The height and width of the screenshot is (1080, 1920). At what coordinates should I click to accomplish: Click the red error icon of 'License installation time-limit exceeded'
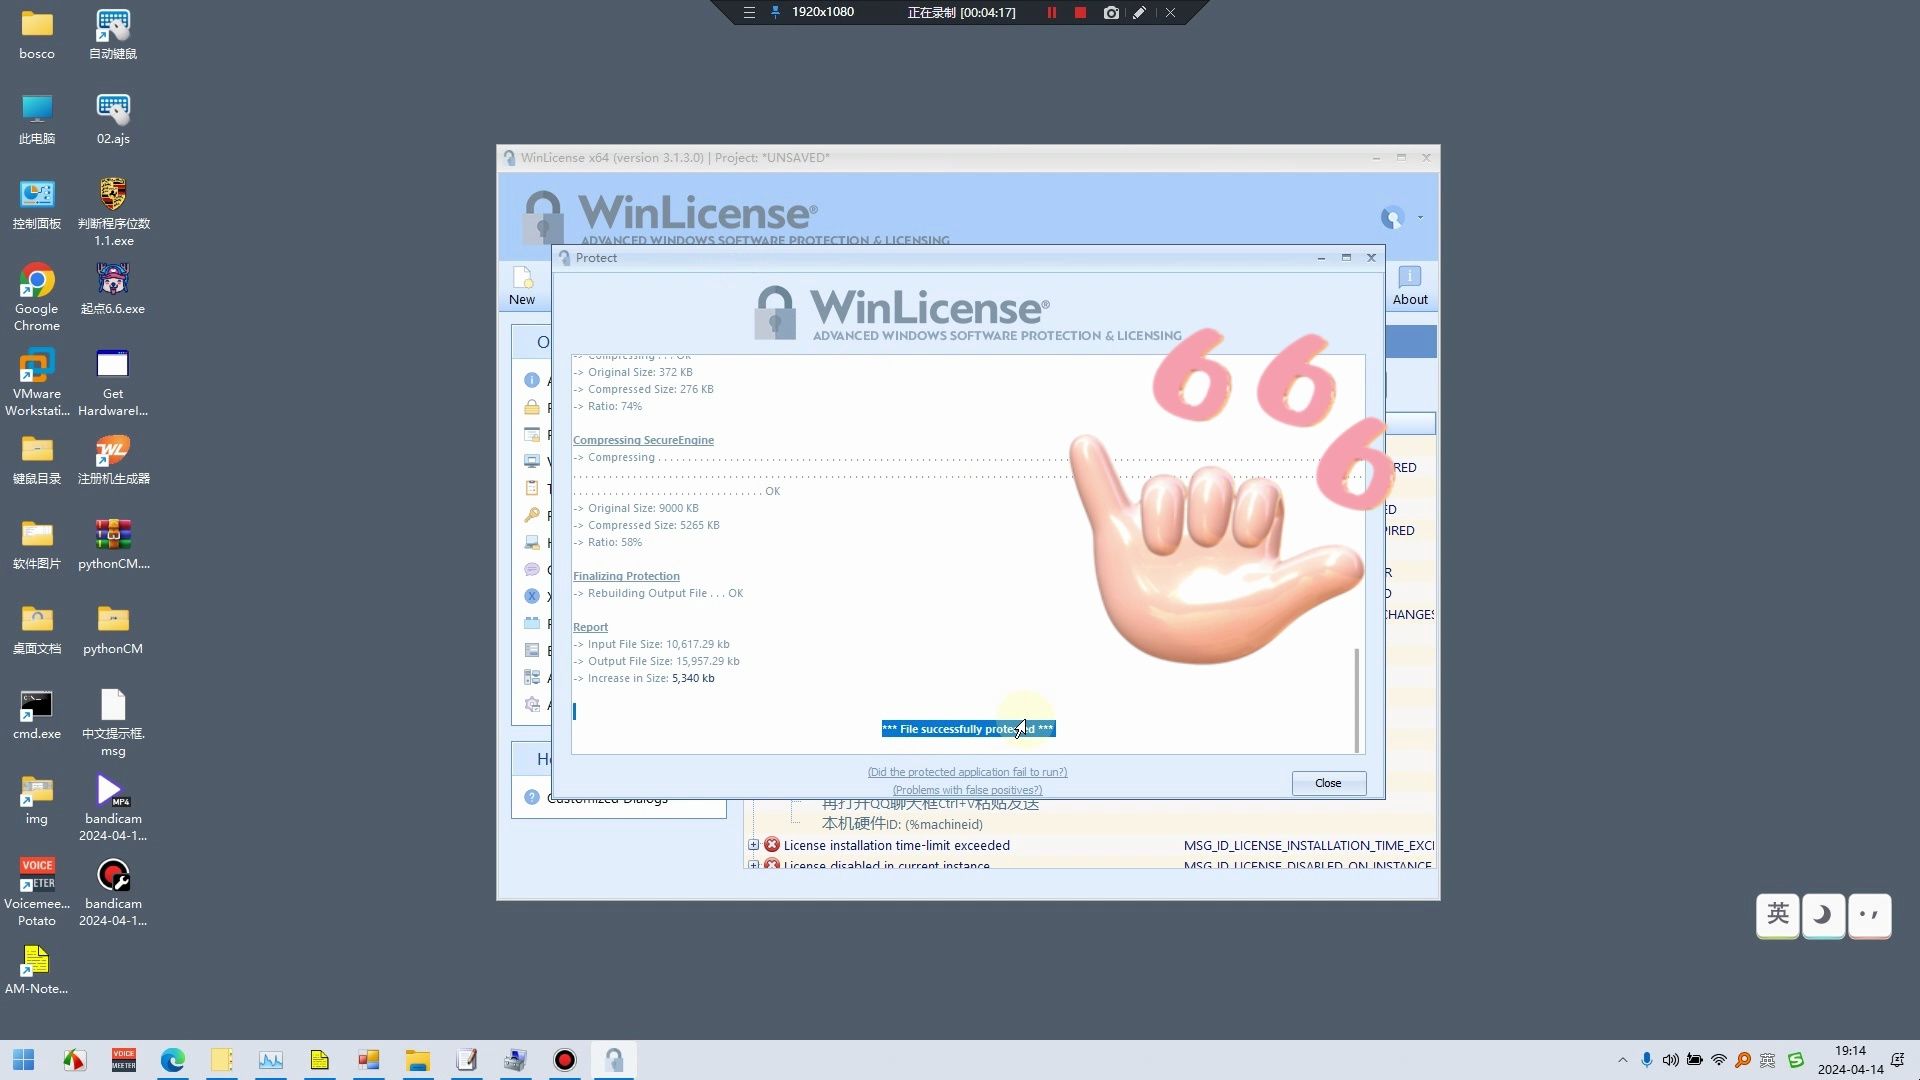point(772,845)
